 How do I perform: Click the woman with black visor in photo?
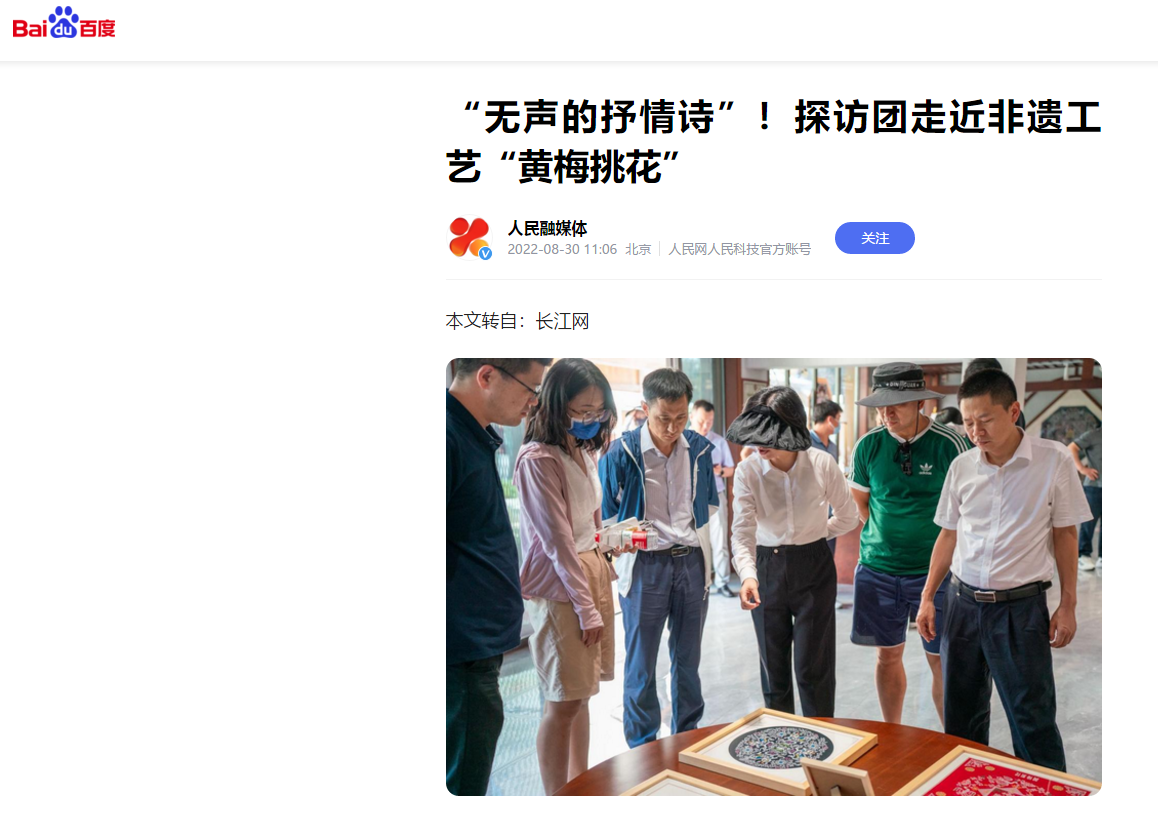coord(787,546)
